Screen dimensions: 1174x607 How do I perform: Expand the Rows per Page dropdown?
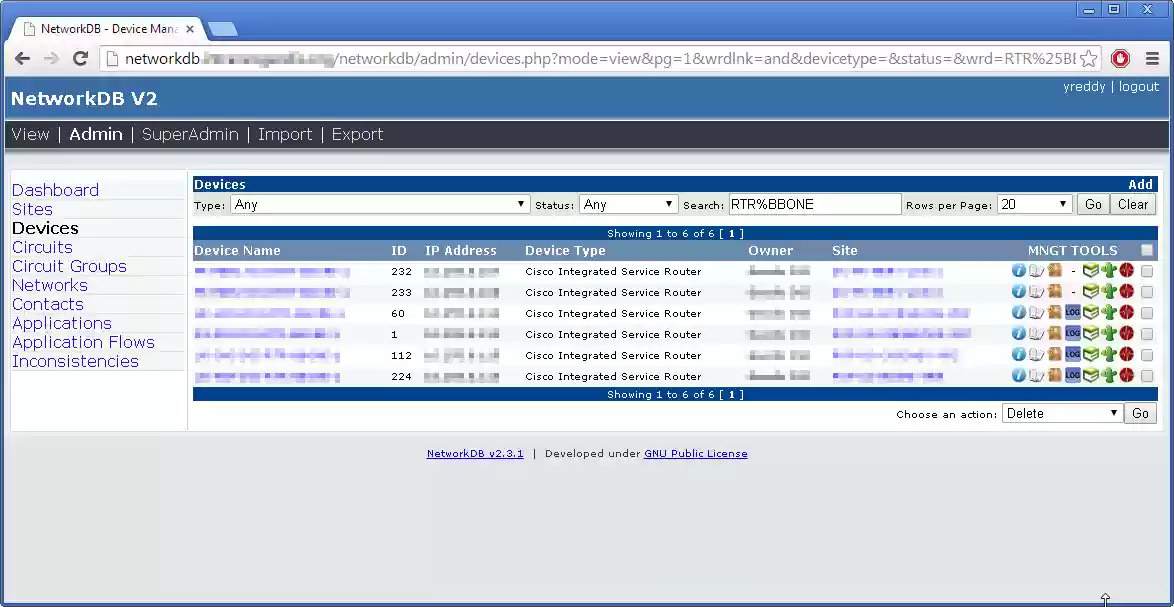(x=1035, y=204)
